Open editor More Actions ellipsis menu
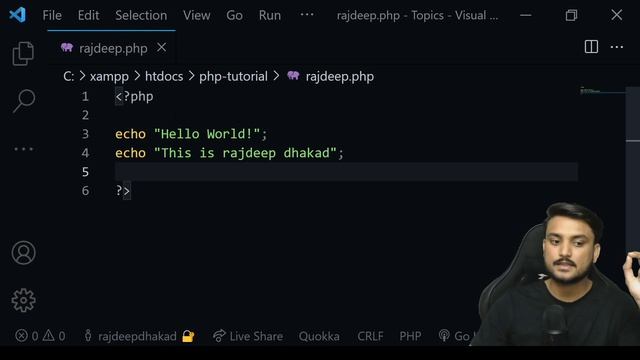The height and width of the screenshot is (360, 640). (x=616, y=47)
